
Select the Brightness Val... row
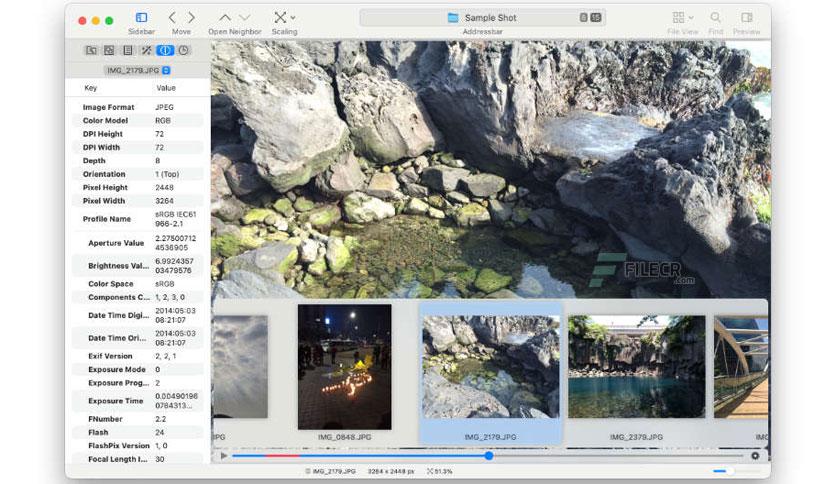[x=138, y=265]
